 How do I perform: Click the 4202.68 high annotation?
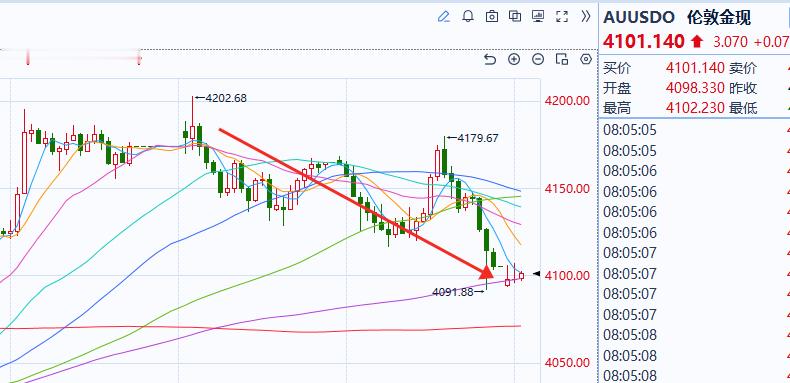point(226,98)
